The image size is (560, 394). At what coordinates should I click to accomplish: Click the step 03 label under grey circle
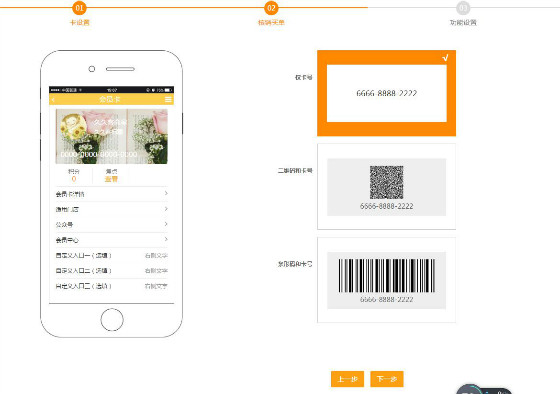pyautogui.click(x=463, y=23)
